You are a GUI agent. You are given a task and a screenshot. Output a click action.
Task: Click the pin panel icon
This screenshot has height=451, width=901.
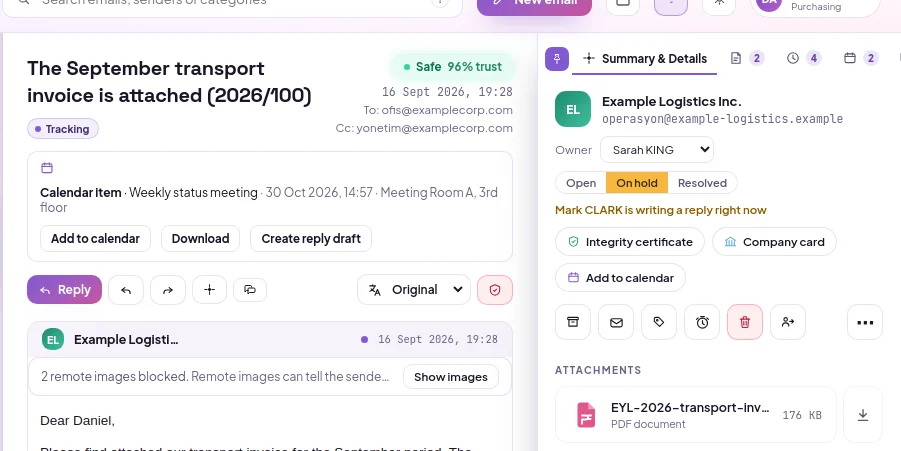click(557, 59)
